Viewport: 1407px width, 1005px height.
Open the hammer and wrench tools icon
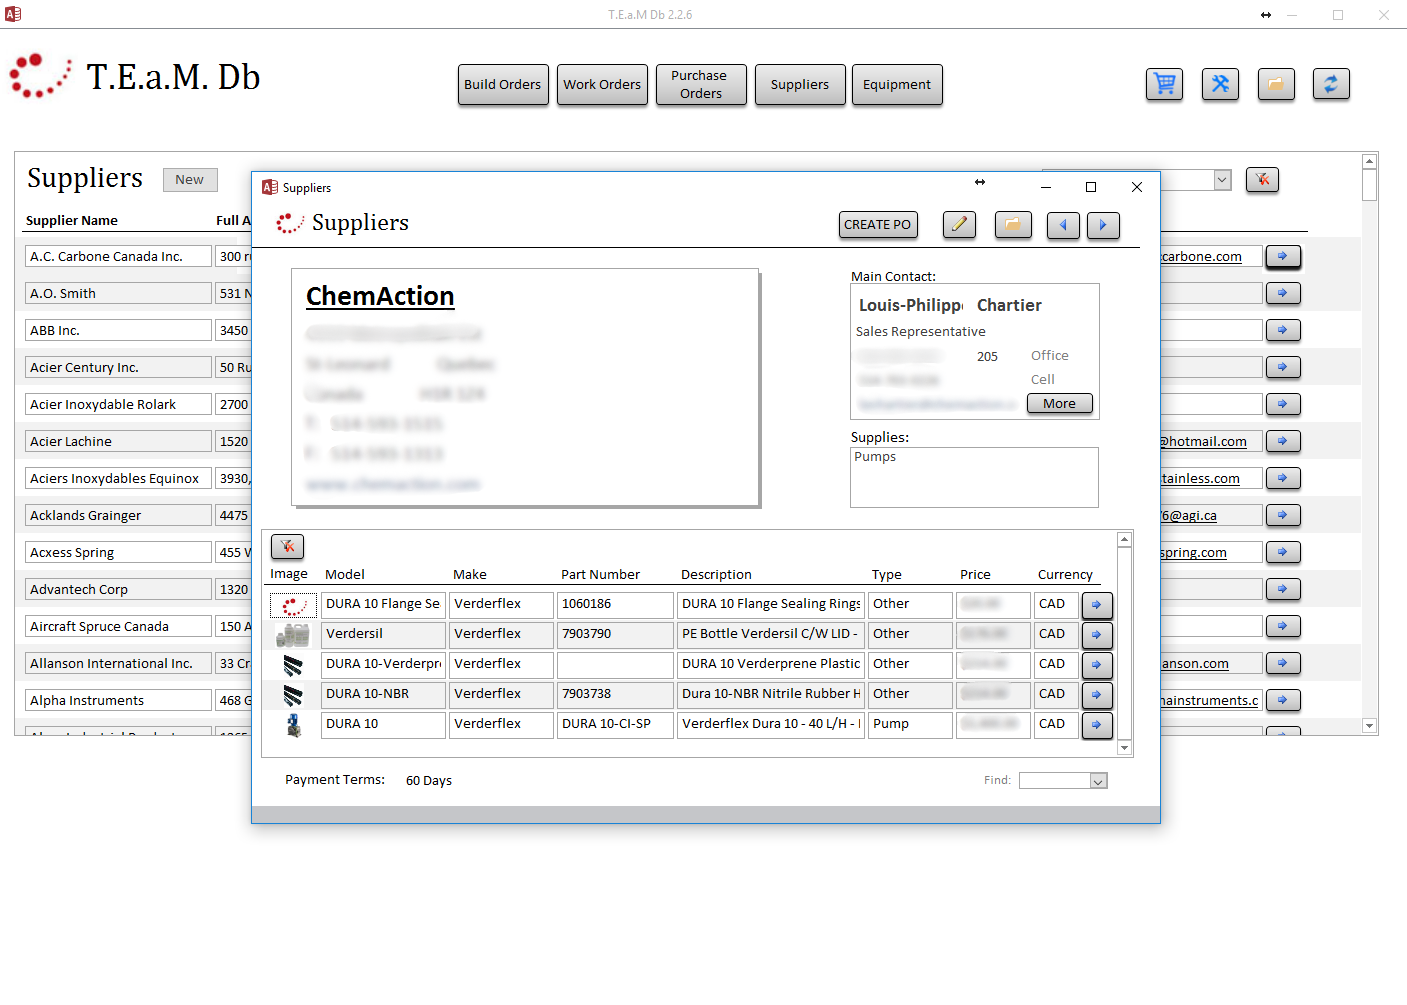click(x=1220, y=85)
